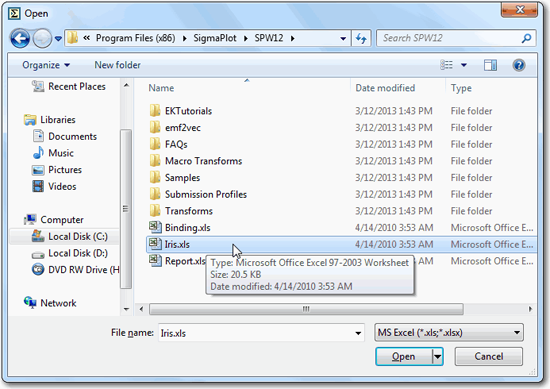The width and height of the screenshot is (550, 389).
Task: Click New folder in toolbar
Action: (x=118, y=65)
